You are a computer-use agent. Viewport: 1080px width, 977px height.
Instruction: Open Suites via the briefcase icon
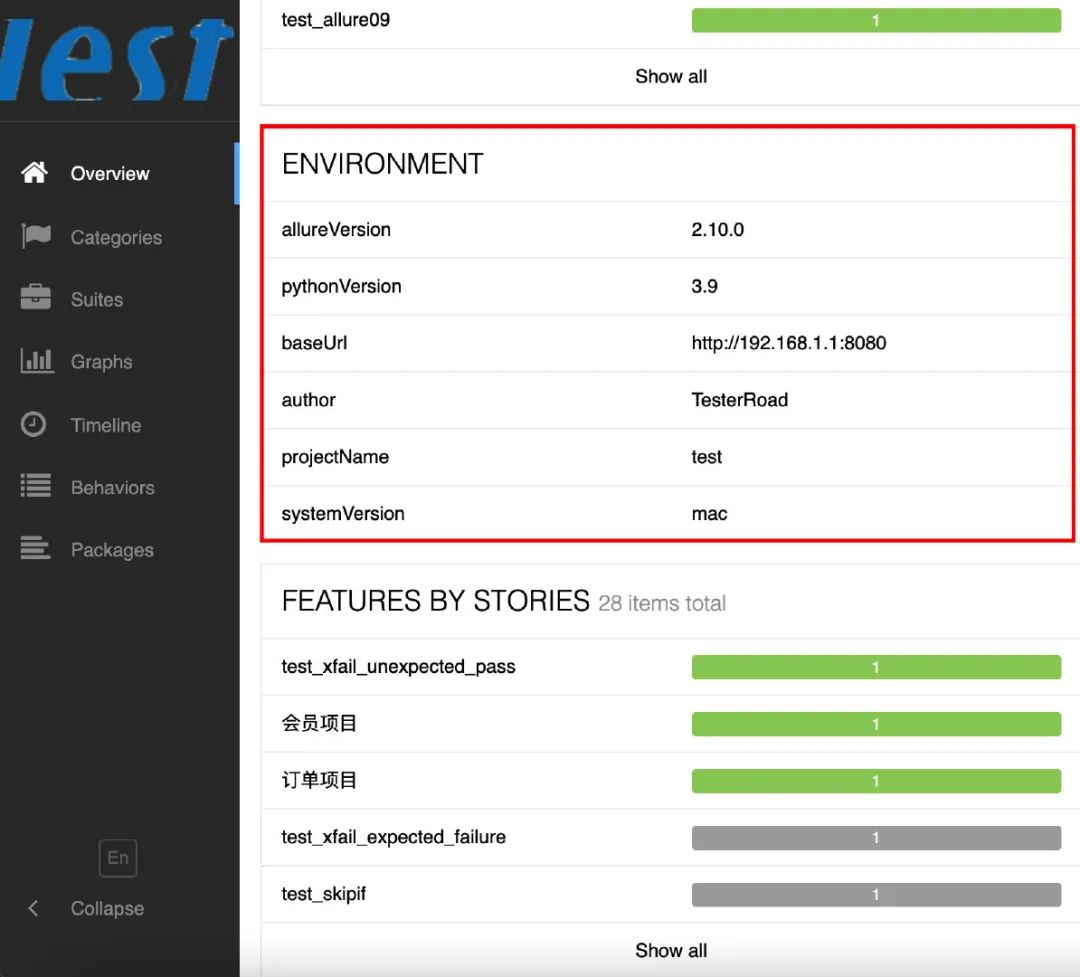(x=33, y=298)
